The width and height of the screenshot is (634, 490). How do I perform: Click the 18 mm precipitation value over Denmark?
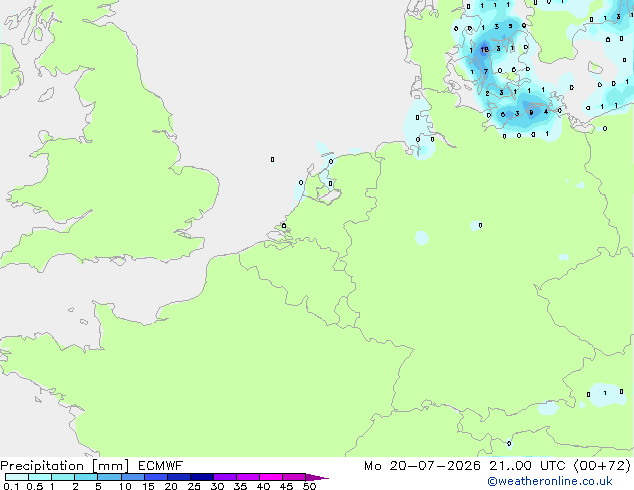[484, 49]
